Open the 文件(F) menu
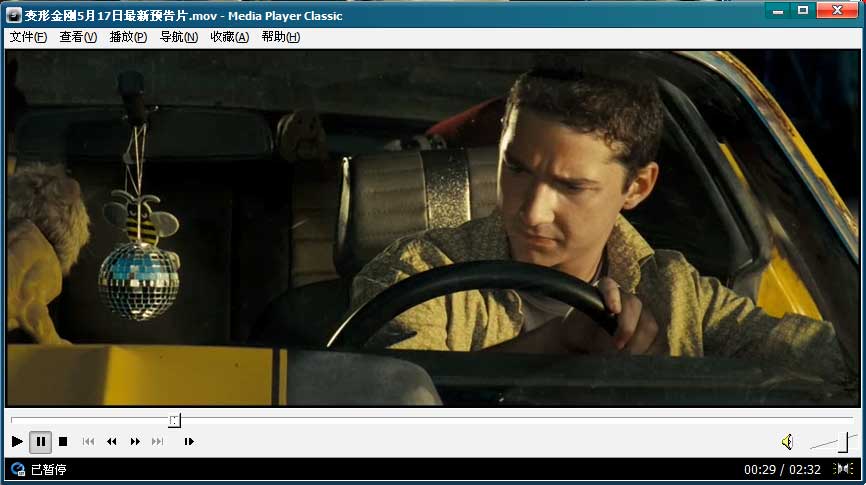The height and width of the screenshot is (485, 866). coord(28,37)
